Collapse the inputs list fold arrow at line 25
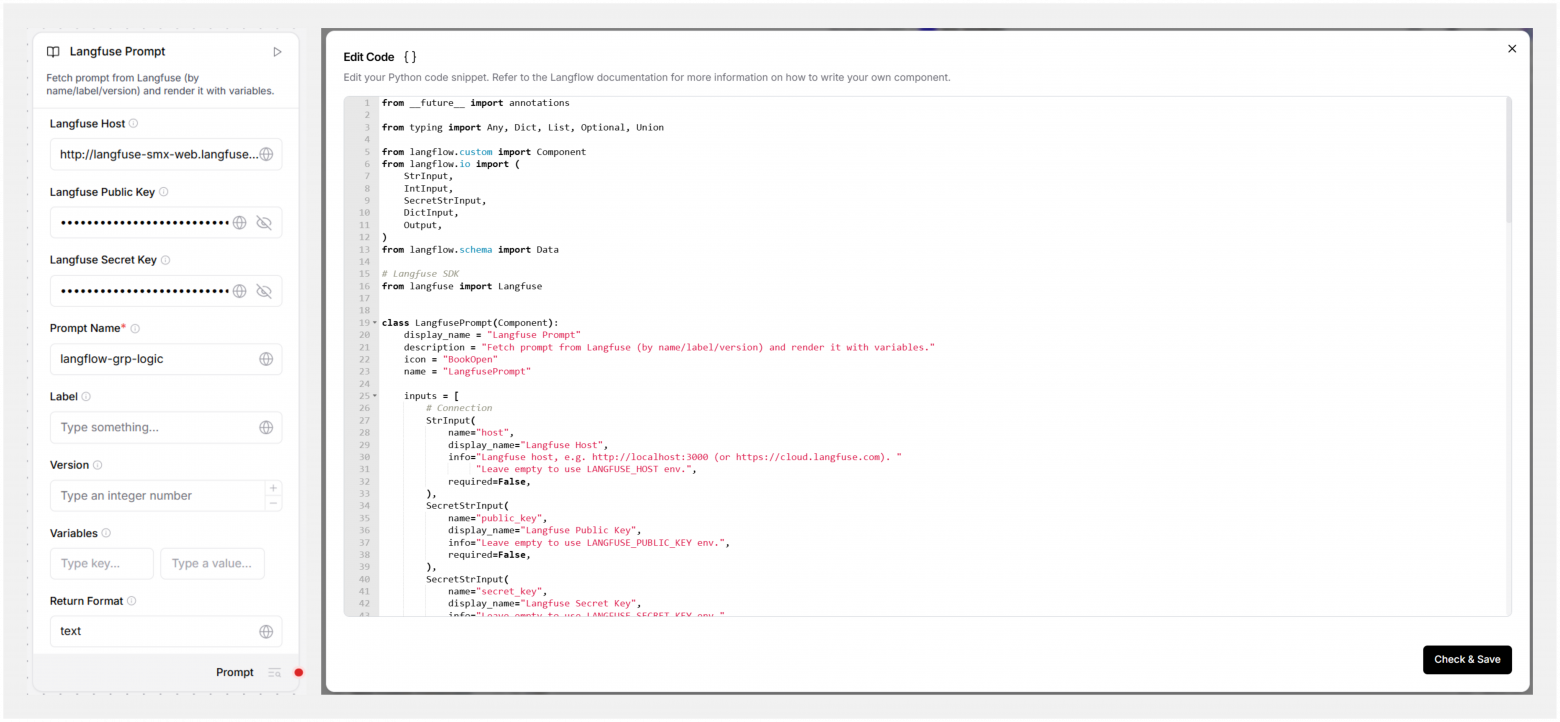This screenshot has height=722, width=1560. 375,396
